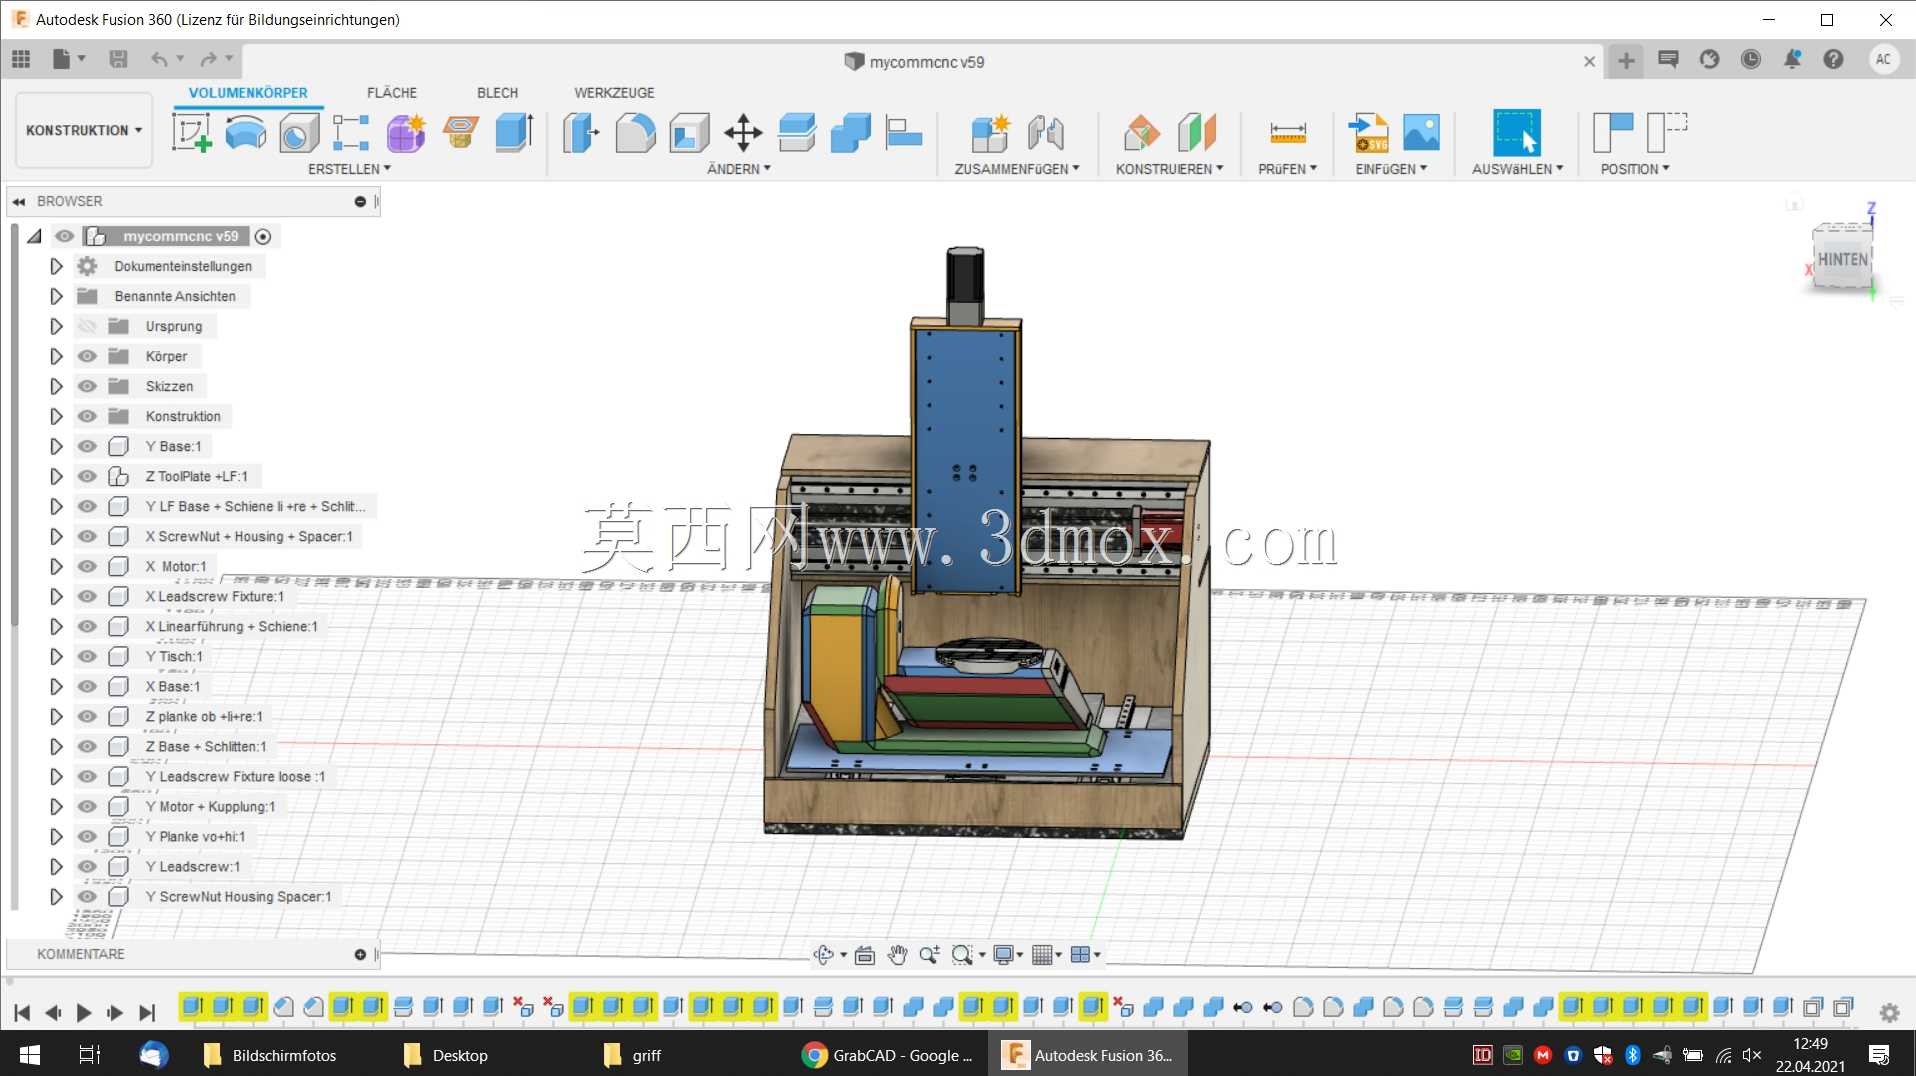Image resolution: width=1916 pixels, height=1076 pixels.
Task: Open the Windows Start menu
Action: coord(30,1055)
